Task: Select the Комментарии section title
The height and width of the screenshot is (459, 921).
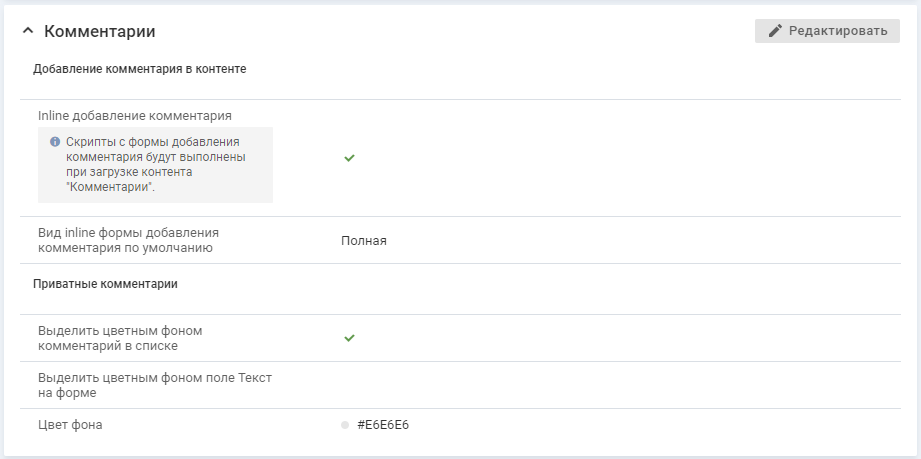Action: 100,32
